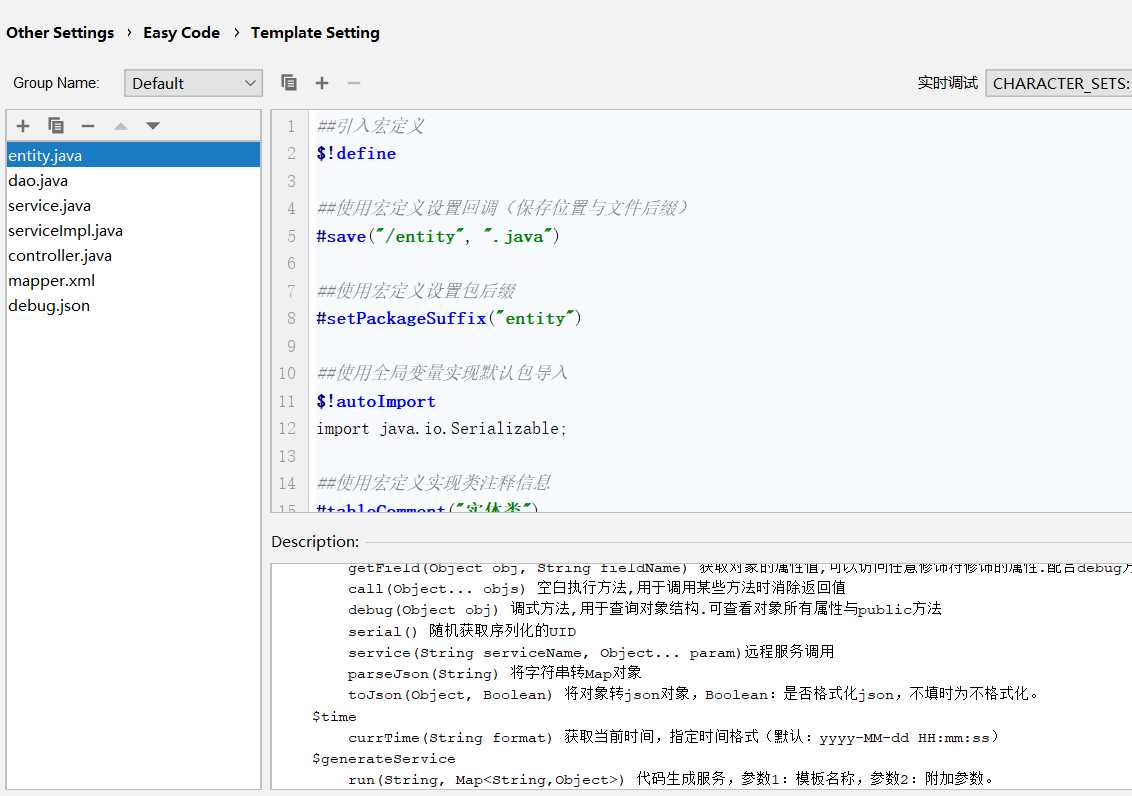This screenshot has width=1132, height=796.
Task: Click the $!autoImport line
Action: tap(376, 401)
